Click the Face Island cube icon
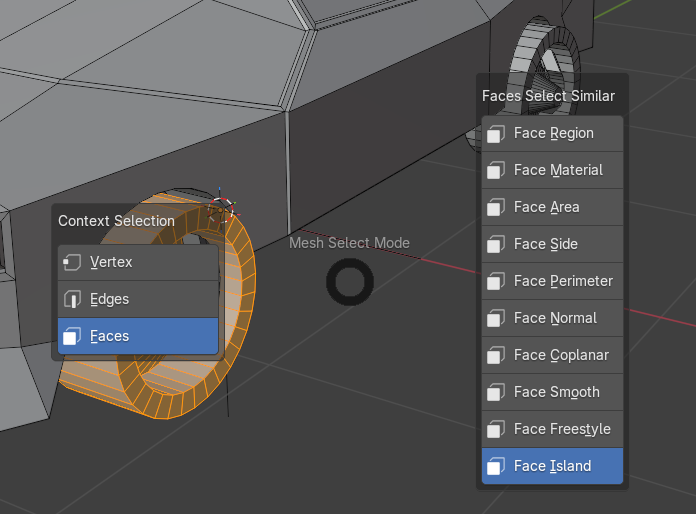 click(496, 467)
